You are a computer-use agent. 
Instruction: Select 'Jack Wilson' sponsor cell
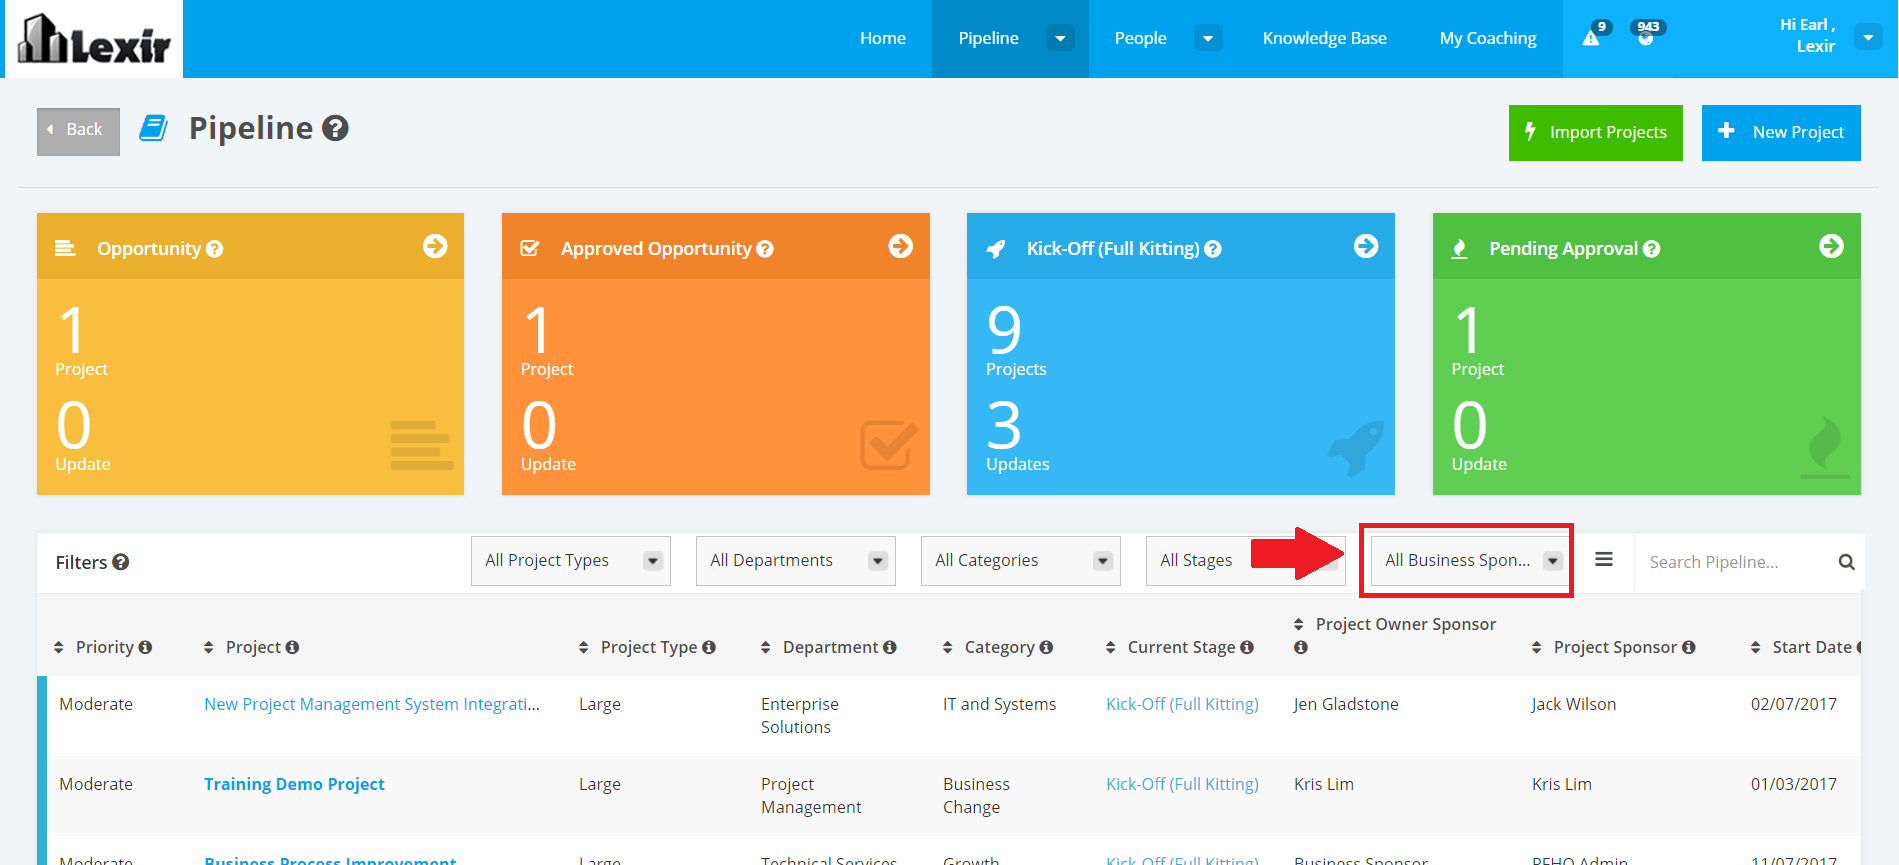pyautogui.click(x=1574, y=704)
